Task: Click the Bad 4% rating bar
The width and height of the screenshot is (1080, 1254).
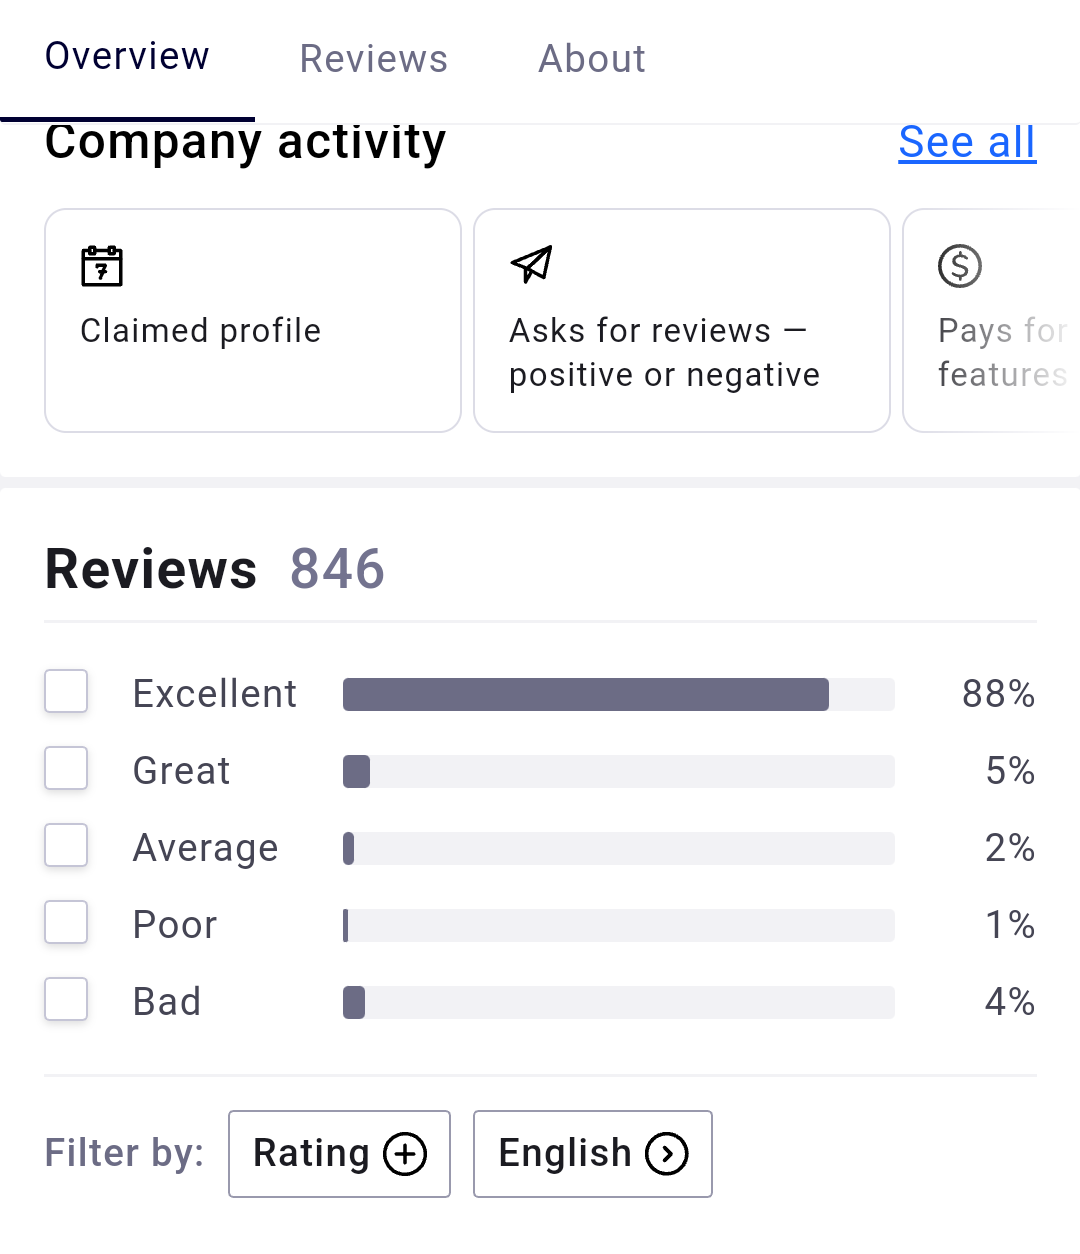Action: (x=618, y=1002)
